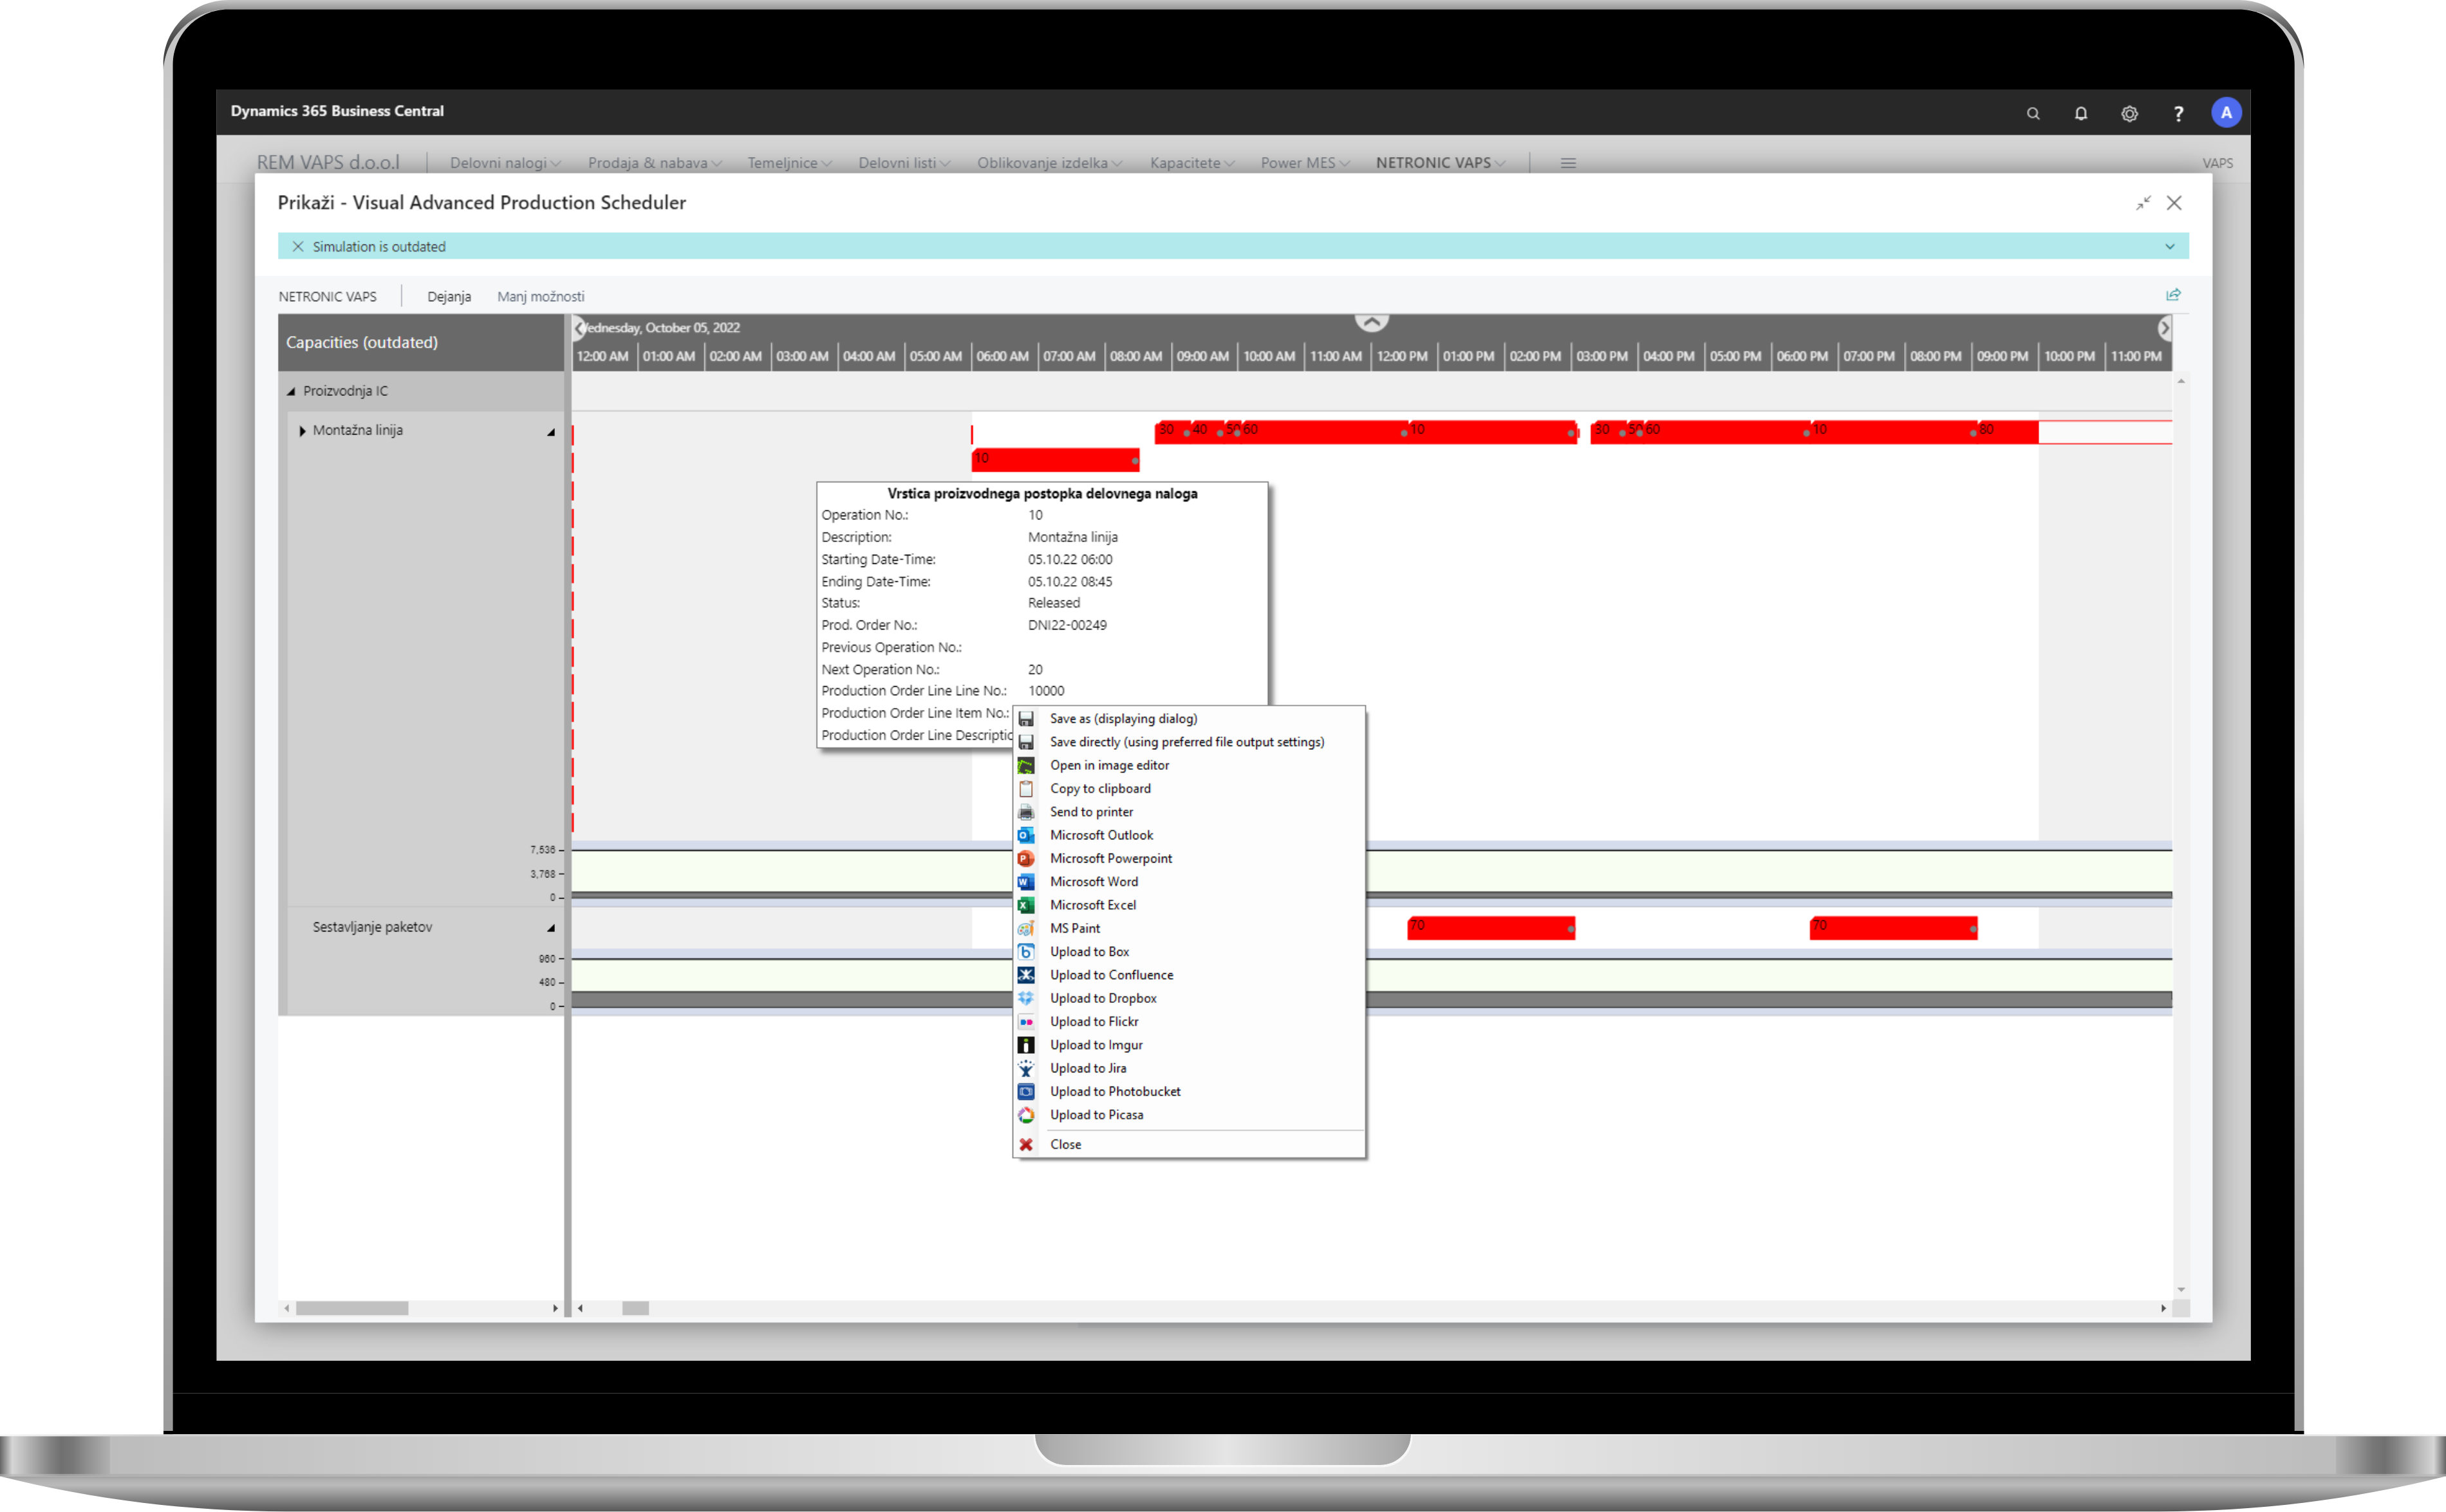2446x1512 pixels.
Task: Click Manj možnosti link
Action: pyautogui.click(x=541, y=297)
